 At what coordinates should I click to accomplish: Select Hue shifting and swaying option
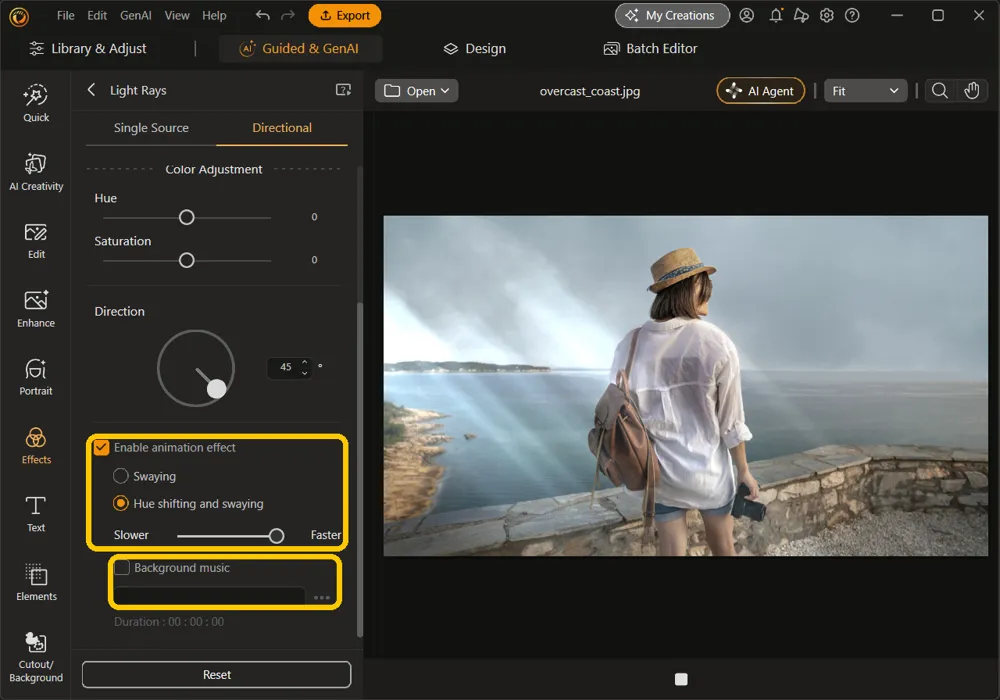(x=121, y=503)
